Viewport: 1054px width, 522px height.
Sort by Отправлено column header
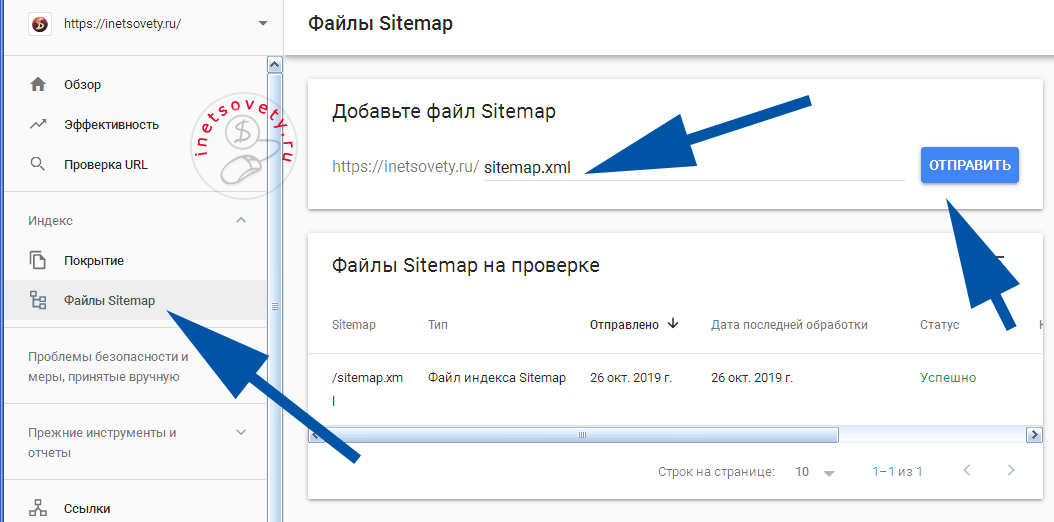pos(624,325)
